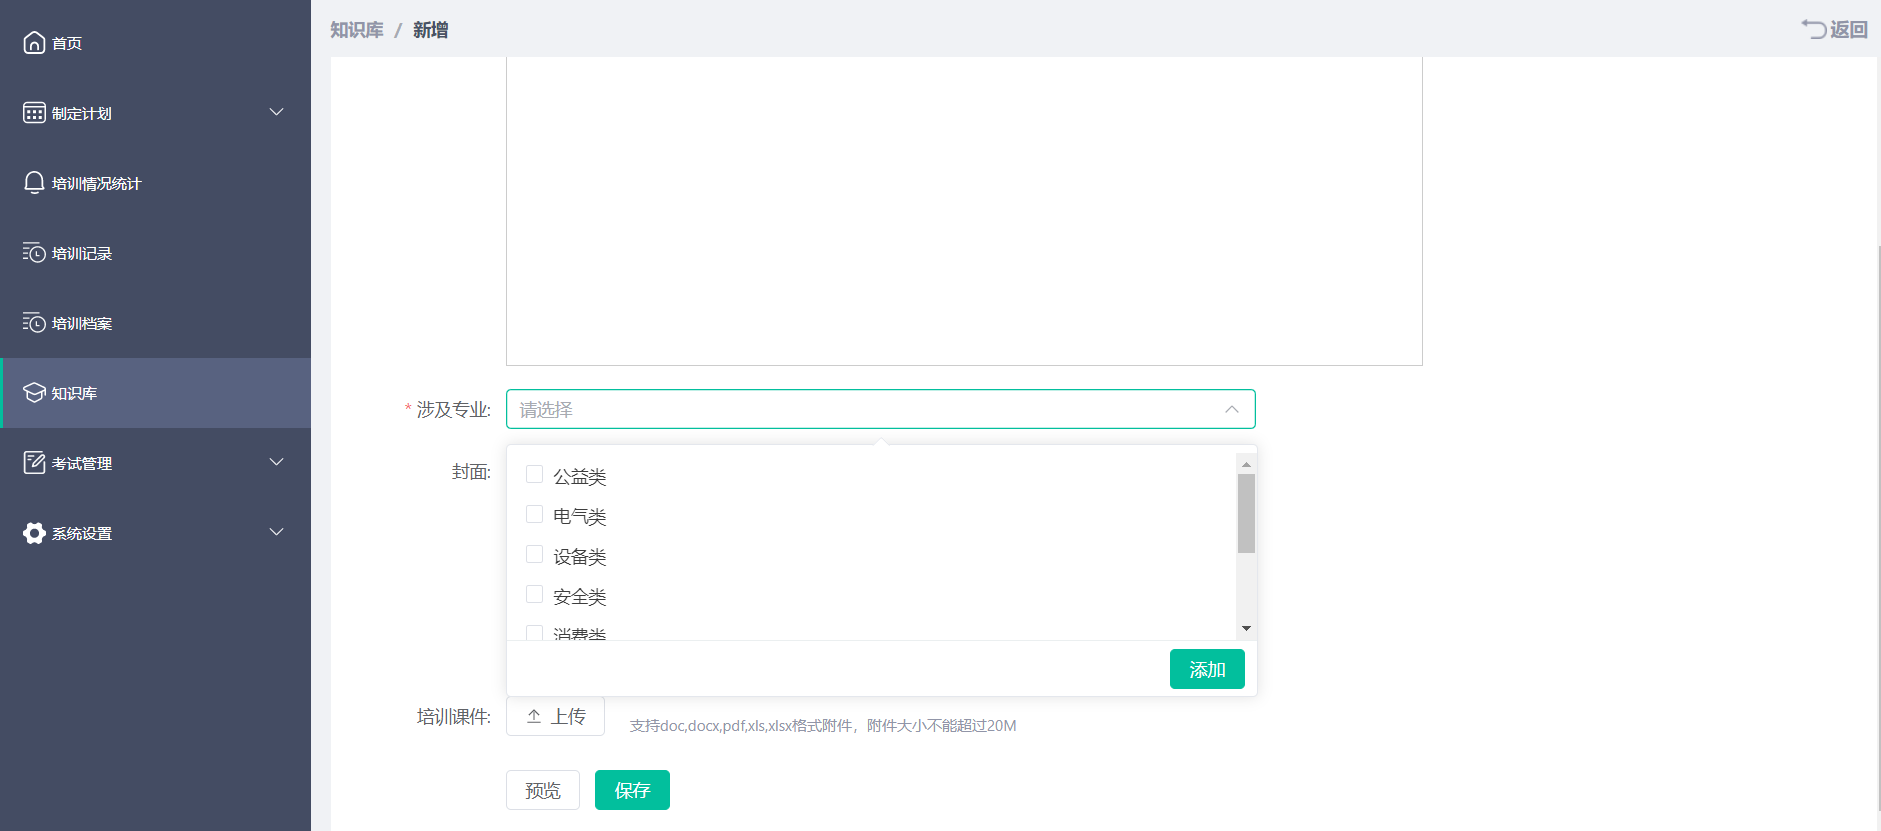Click the home icon in sidebar
The image size is (1881, 831).
coord(34,43)
